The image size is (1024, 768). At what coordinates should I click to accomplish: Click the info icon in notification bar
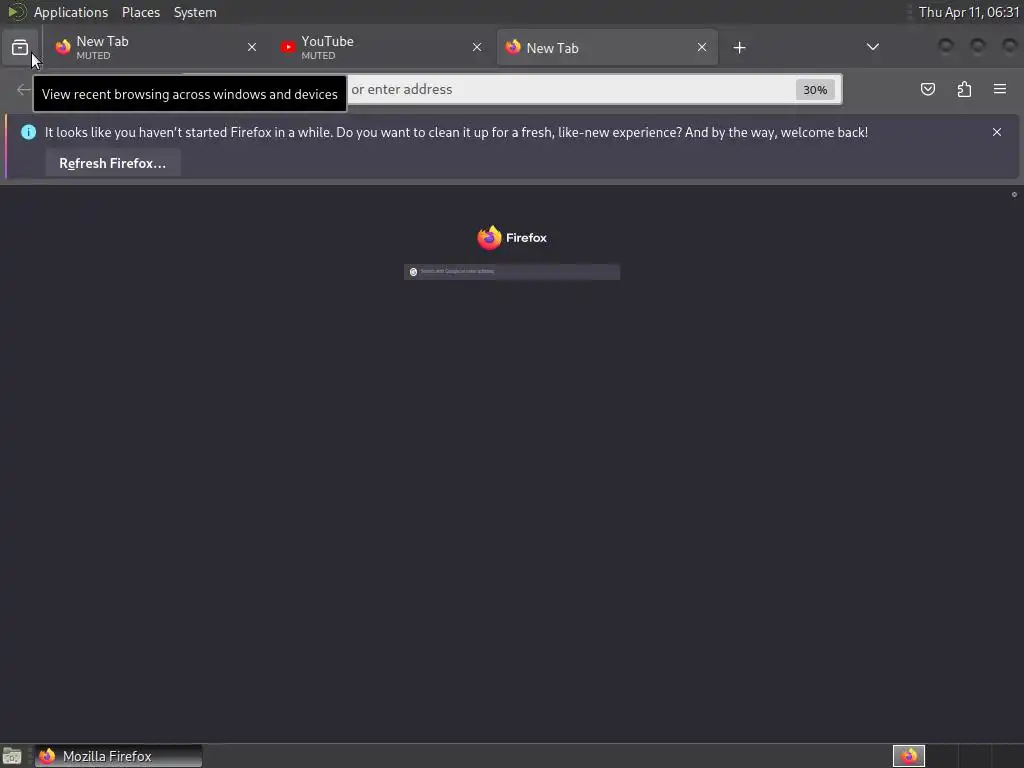28,132
